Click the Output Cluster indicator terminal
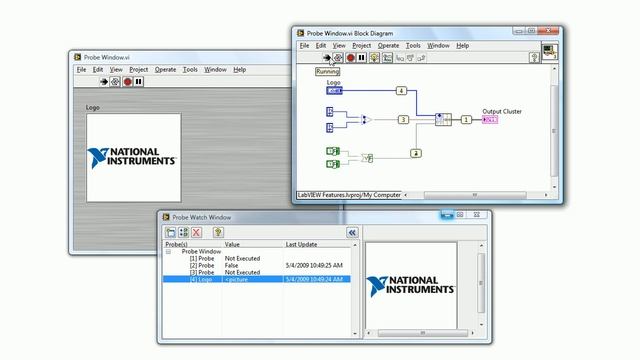The width and height of the screenshot is (640, 360). (x=490, y=119)
